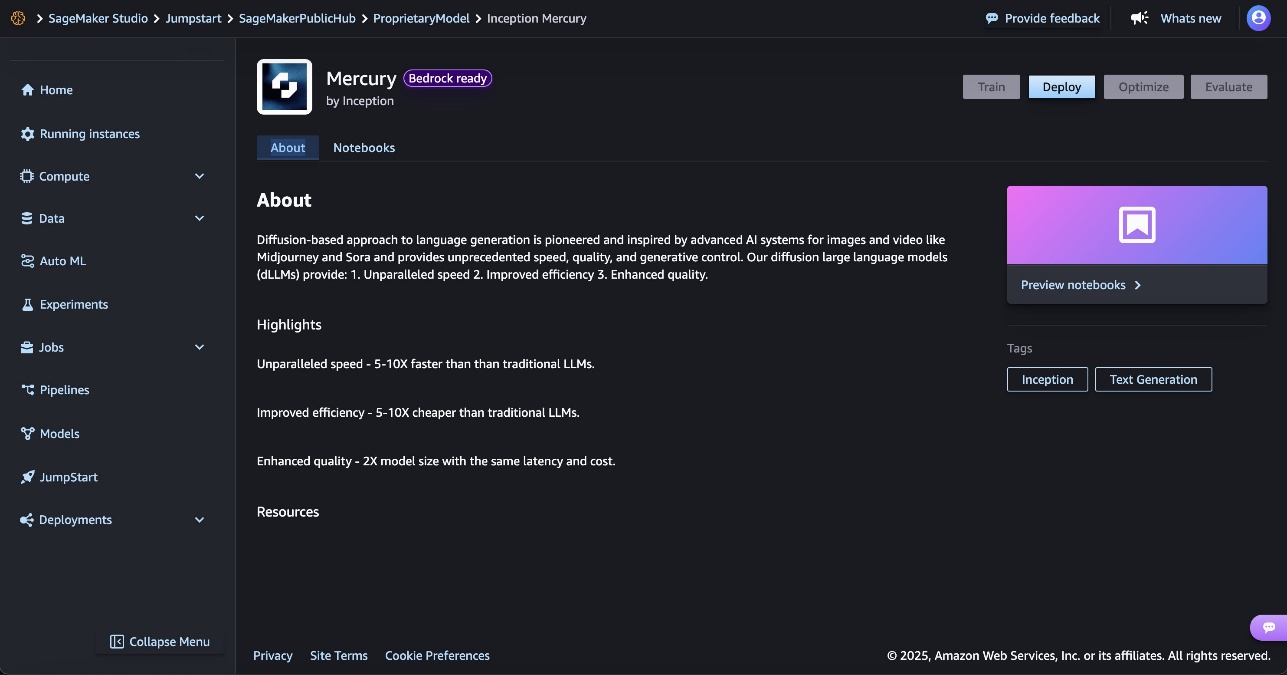The width and height of the screenshot is (1287, 675).
Task: Expand the Data section chevron
Action: click(x=199, y=218)
